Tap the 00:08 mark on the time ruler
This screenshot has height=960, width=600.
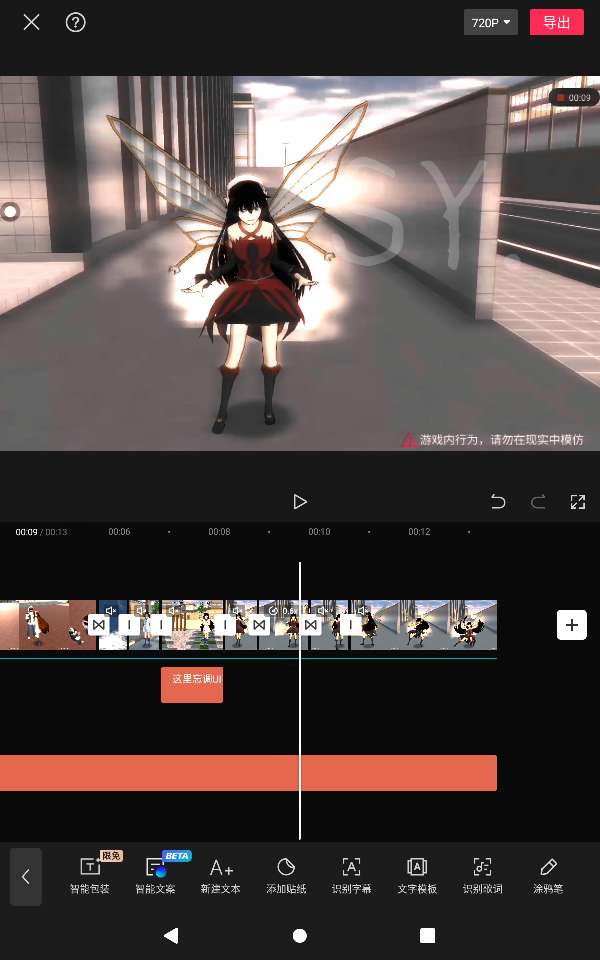coord(219,531)
